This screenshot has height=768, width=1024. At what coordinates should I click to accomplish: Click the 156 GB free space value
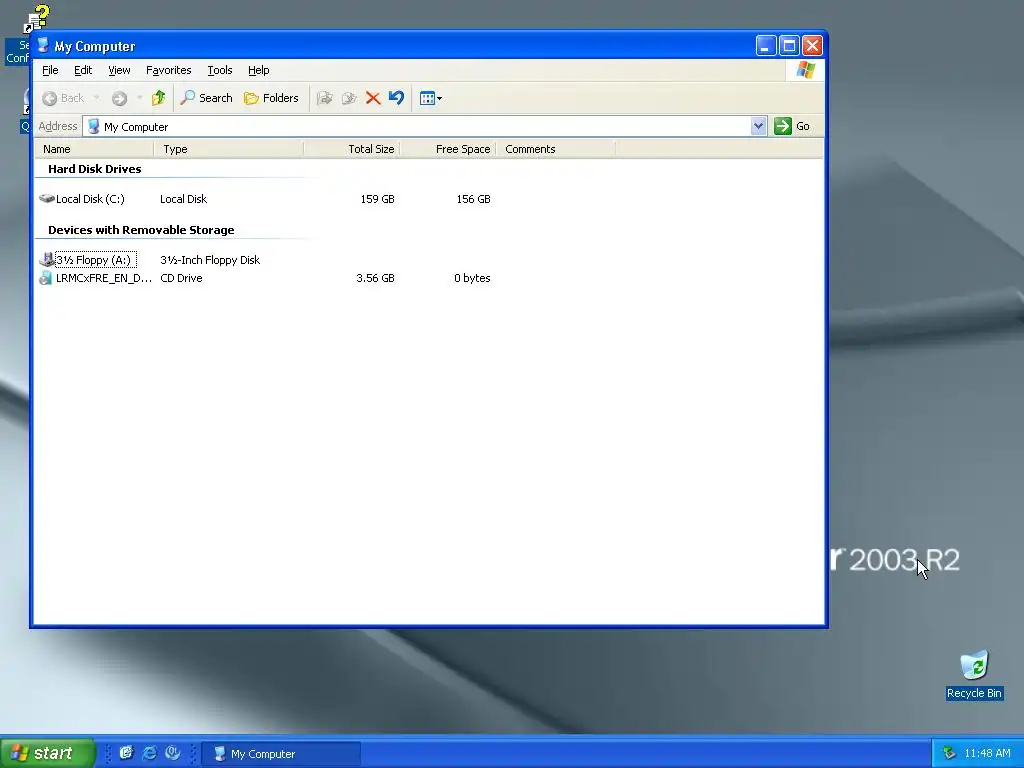click(x=473, y=199)
